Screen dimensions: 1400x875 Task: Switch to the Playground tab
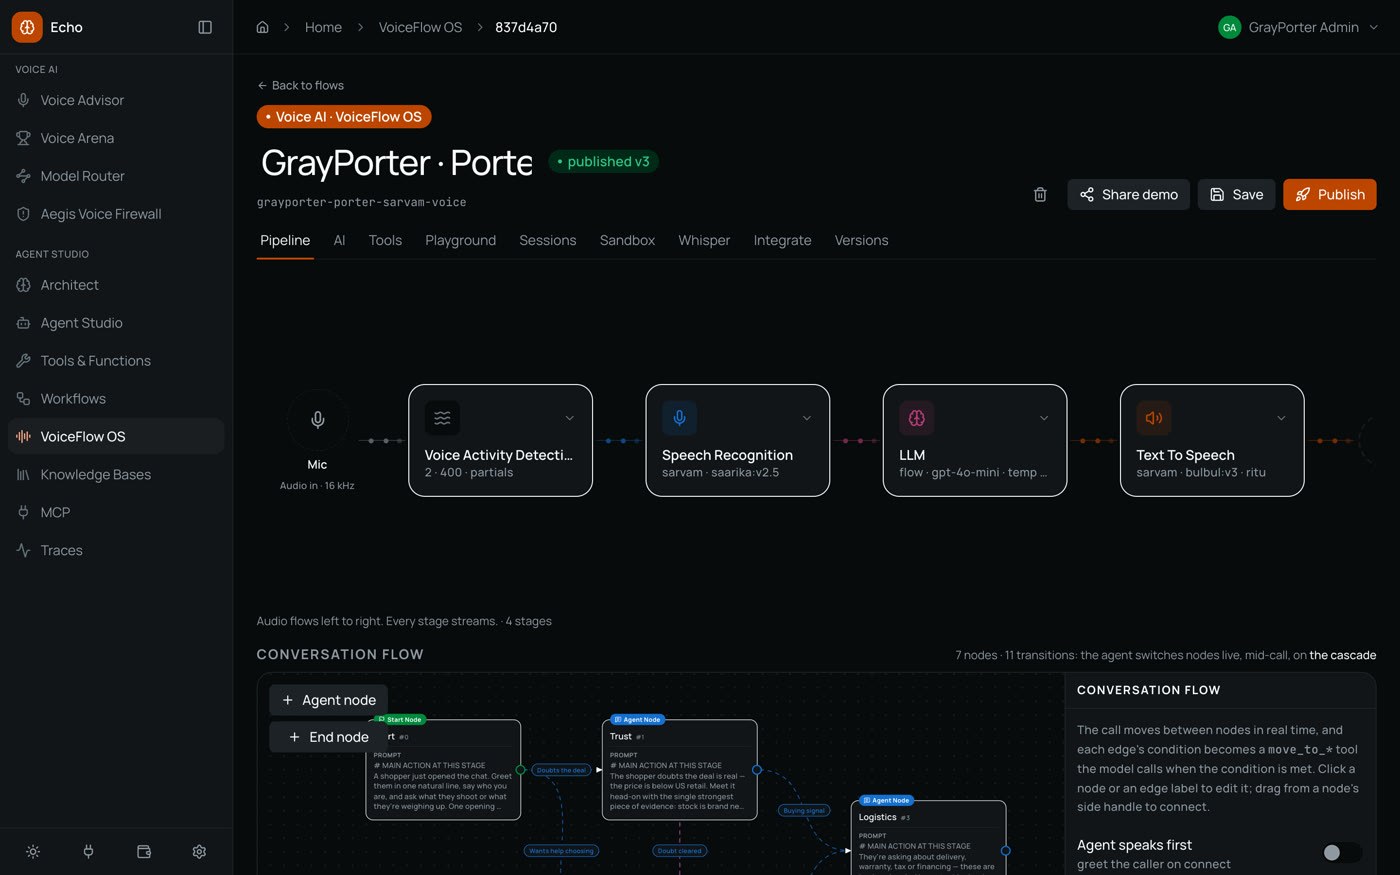460,240
